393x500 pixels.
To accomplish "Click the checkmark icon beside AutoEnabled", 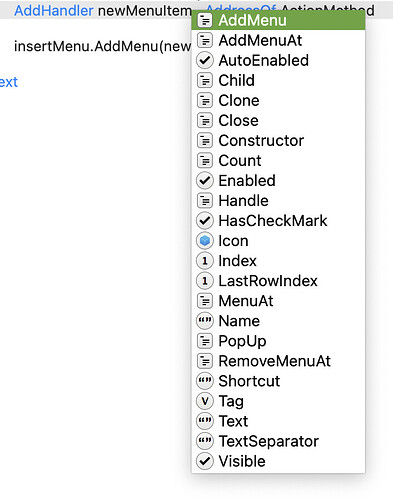I will (x=205, y=61).
